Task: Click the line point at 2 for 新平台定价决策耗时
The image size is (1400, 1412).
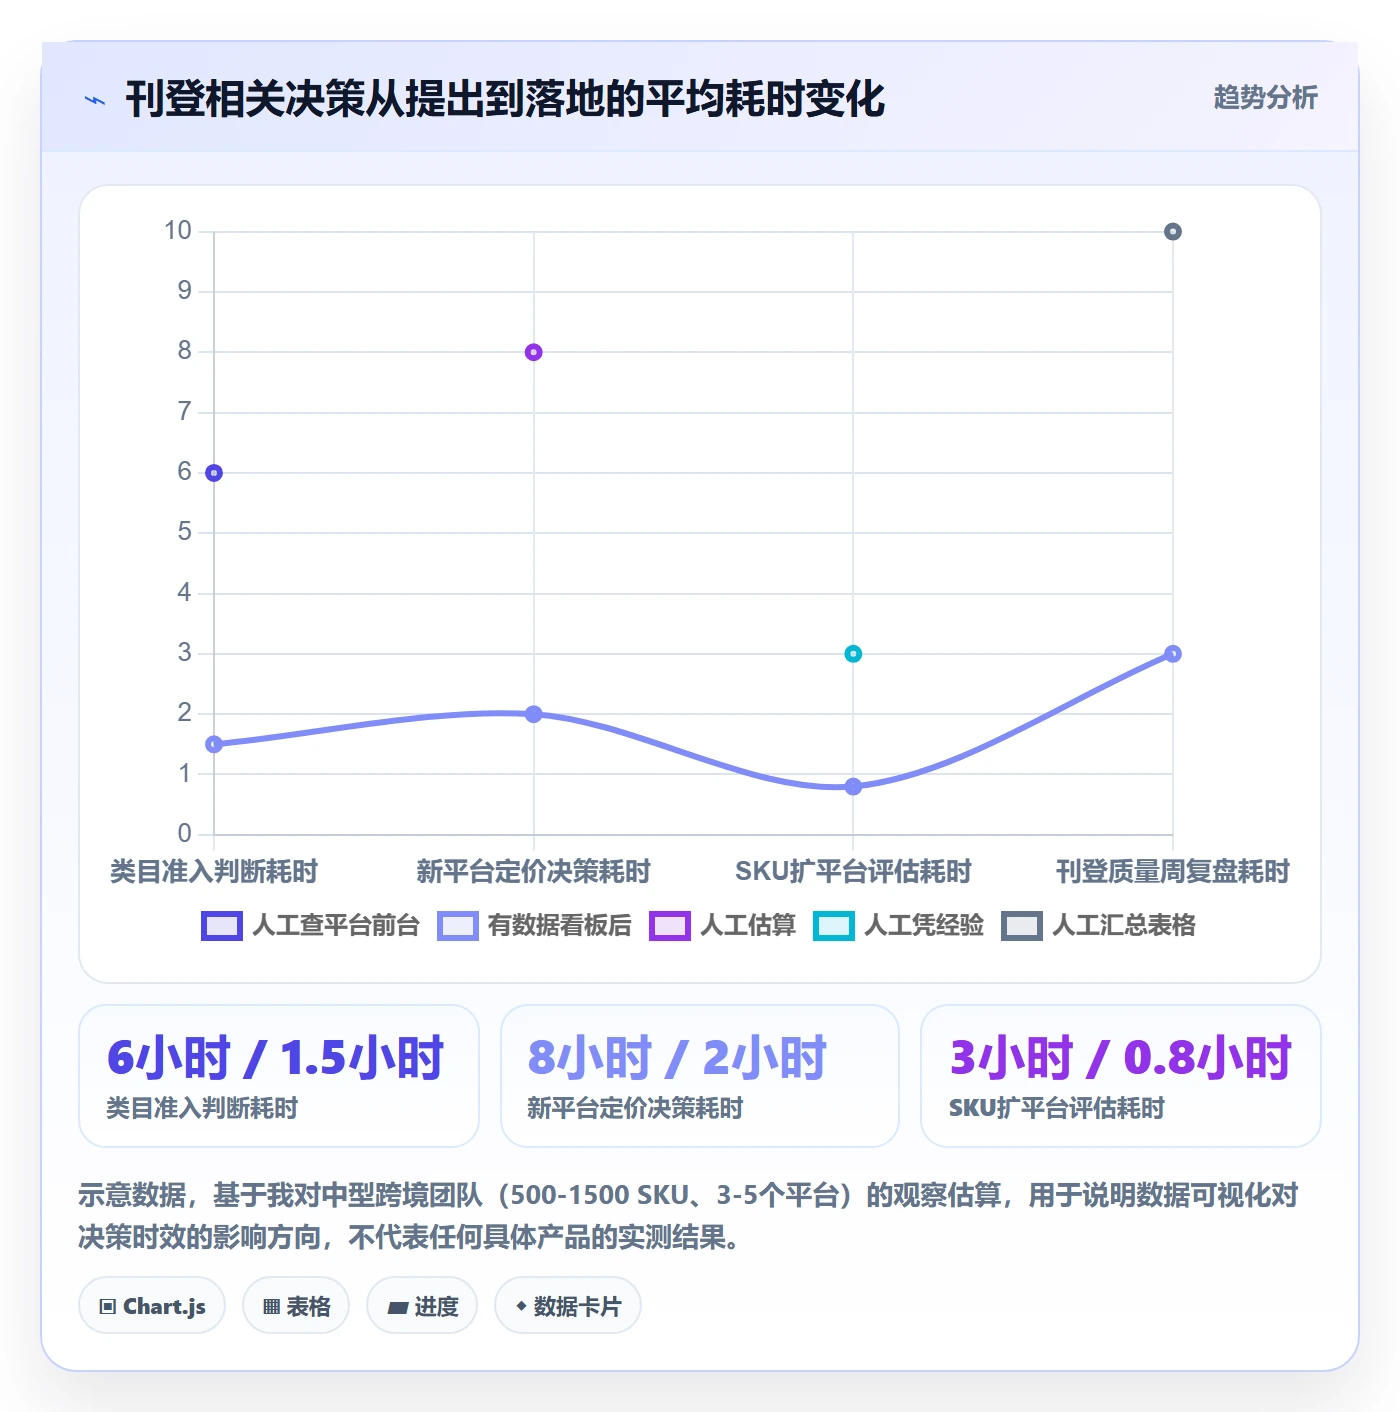Action: 534,714
